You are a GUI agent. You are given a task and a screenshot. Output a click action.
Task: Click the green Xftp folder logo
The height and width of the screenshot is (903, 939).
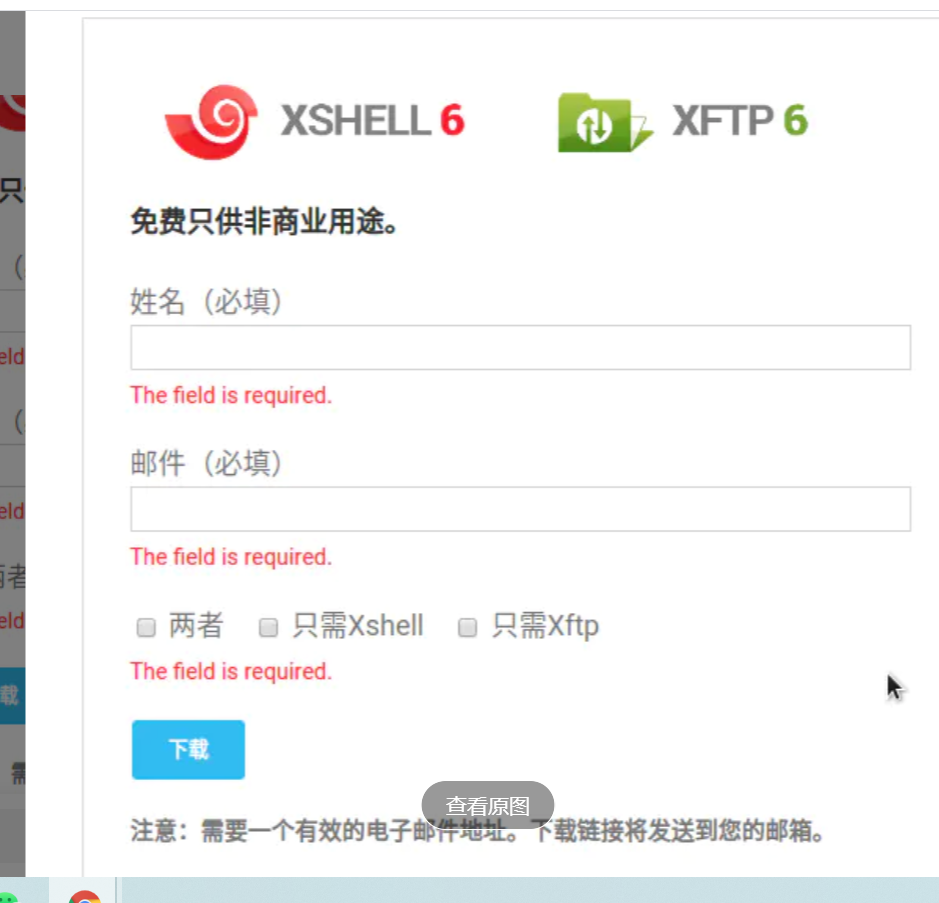click(x=605, y=123)
